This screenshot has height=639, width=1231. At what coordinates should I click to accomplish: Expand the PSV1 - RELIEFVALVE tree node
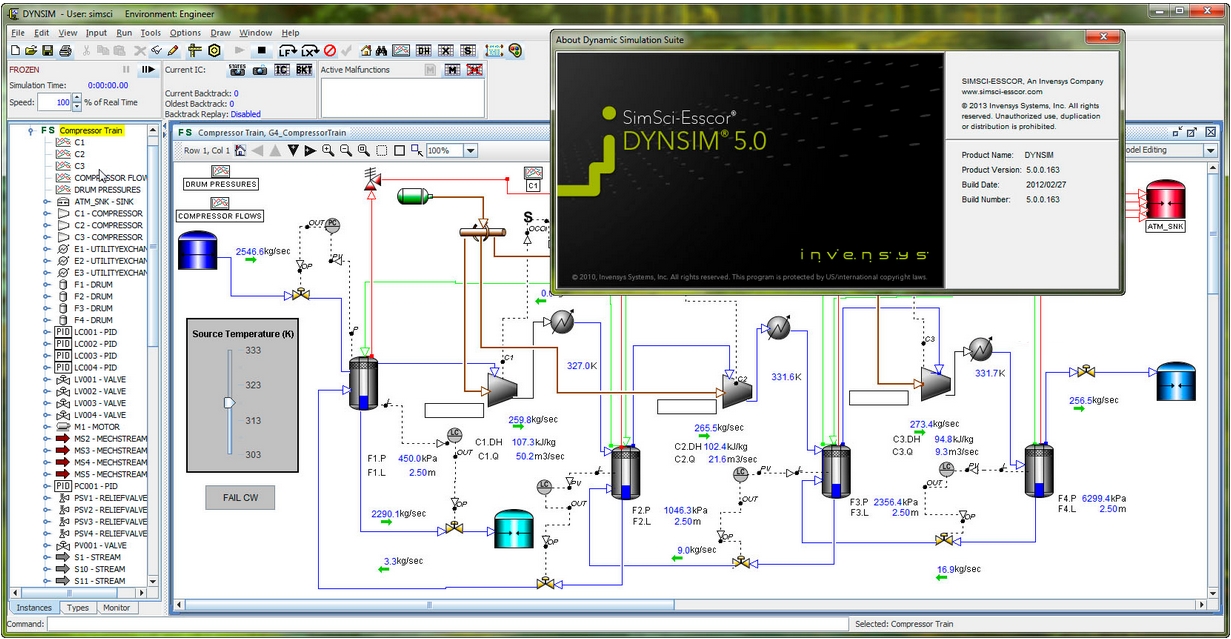(46, 498)
